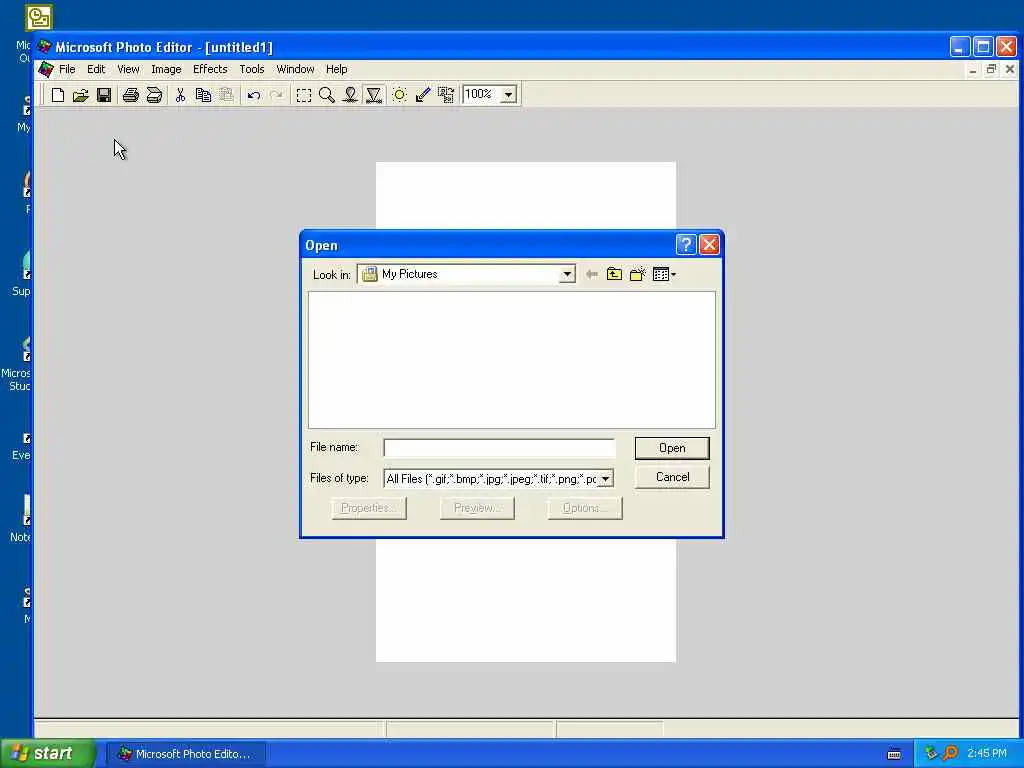Click the Cut scissors icon
The image size is (1024, 768).
(180, 95)
